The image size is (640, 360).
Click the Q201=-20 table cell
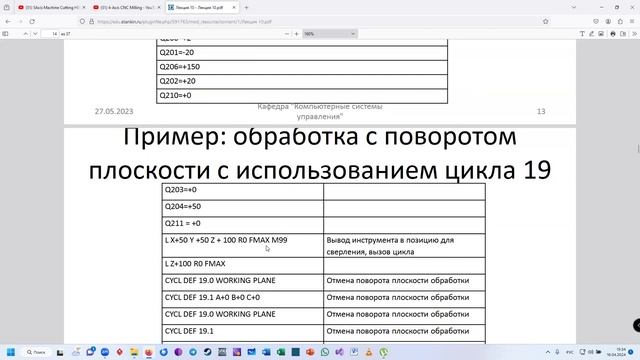[x=302, y=53]
